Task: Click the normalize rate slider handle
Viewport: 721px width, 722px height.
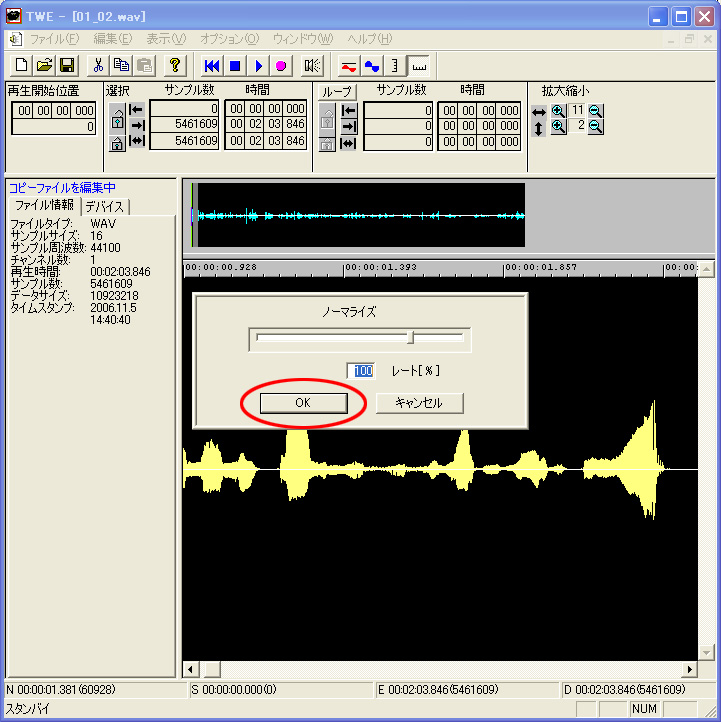Action: [x=411, y=338]
